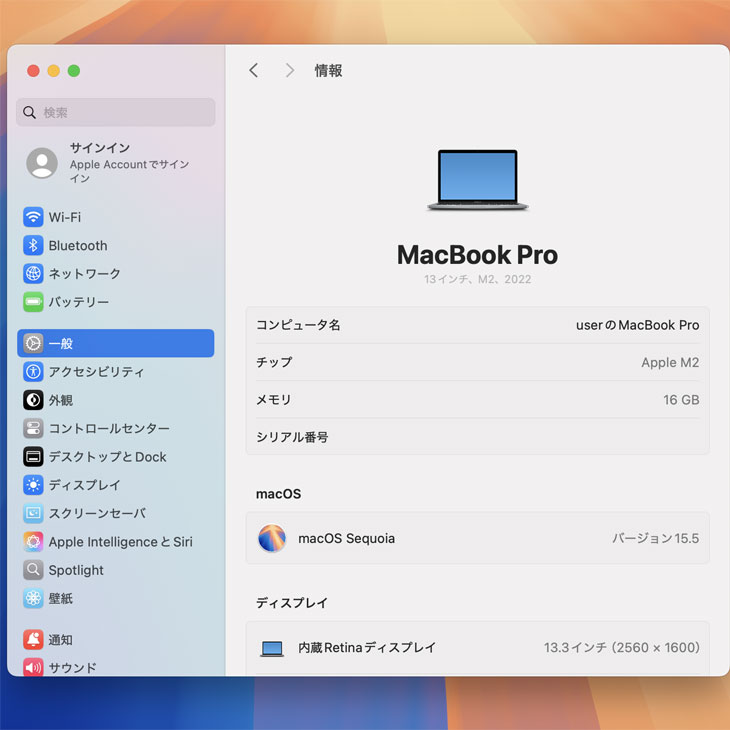Image resolution: width=730 pixels, height=730 pixels.
Task: Click the 13インチ、M2、2022 subtitle
Action: 478,279
